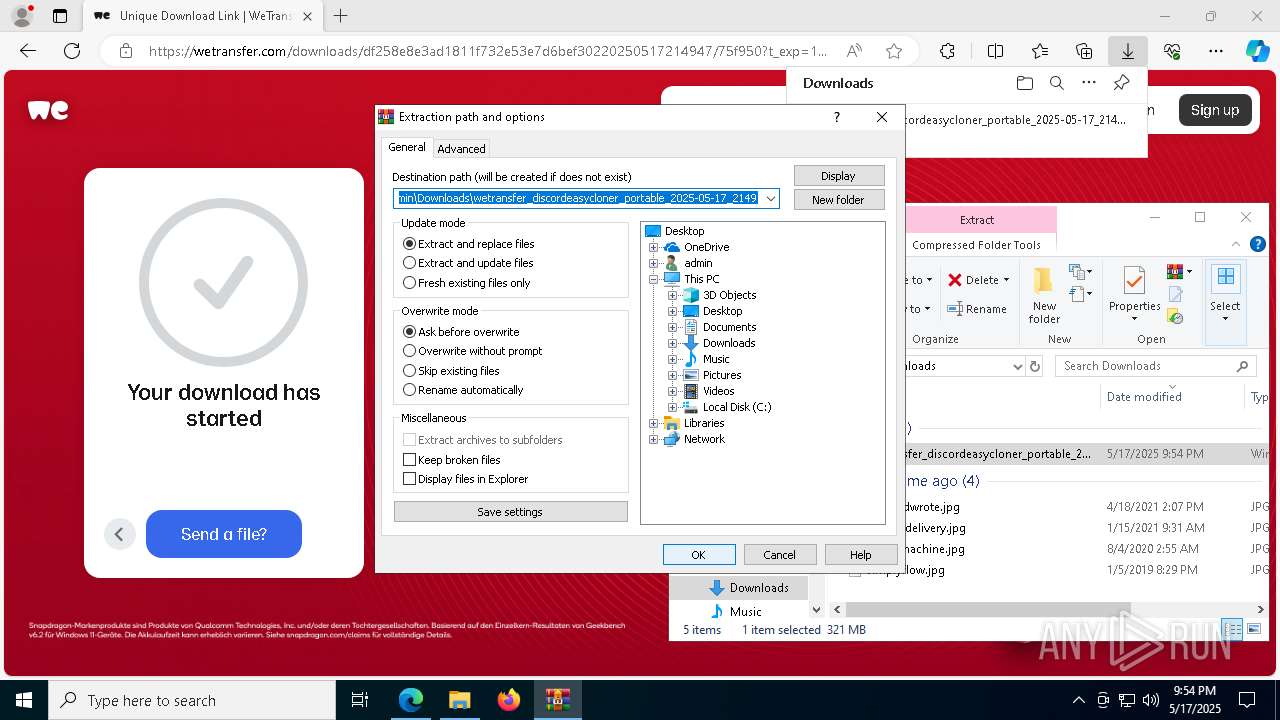
Task: Click Send a file? button
Action: click(224, 534)
